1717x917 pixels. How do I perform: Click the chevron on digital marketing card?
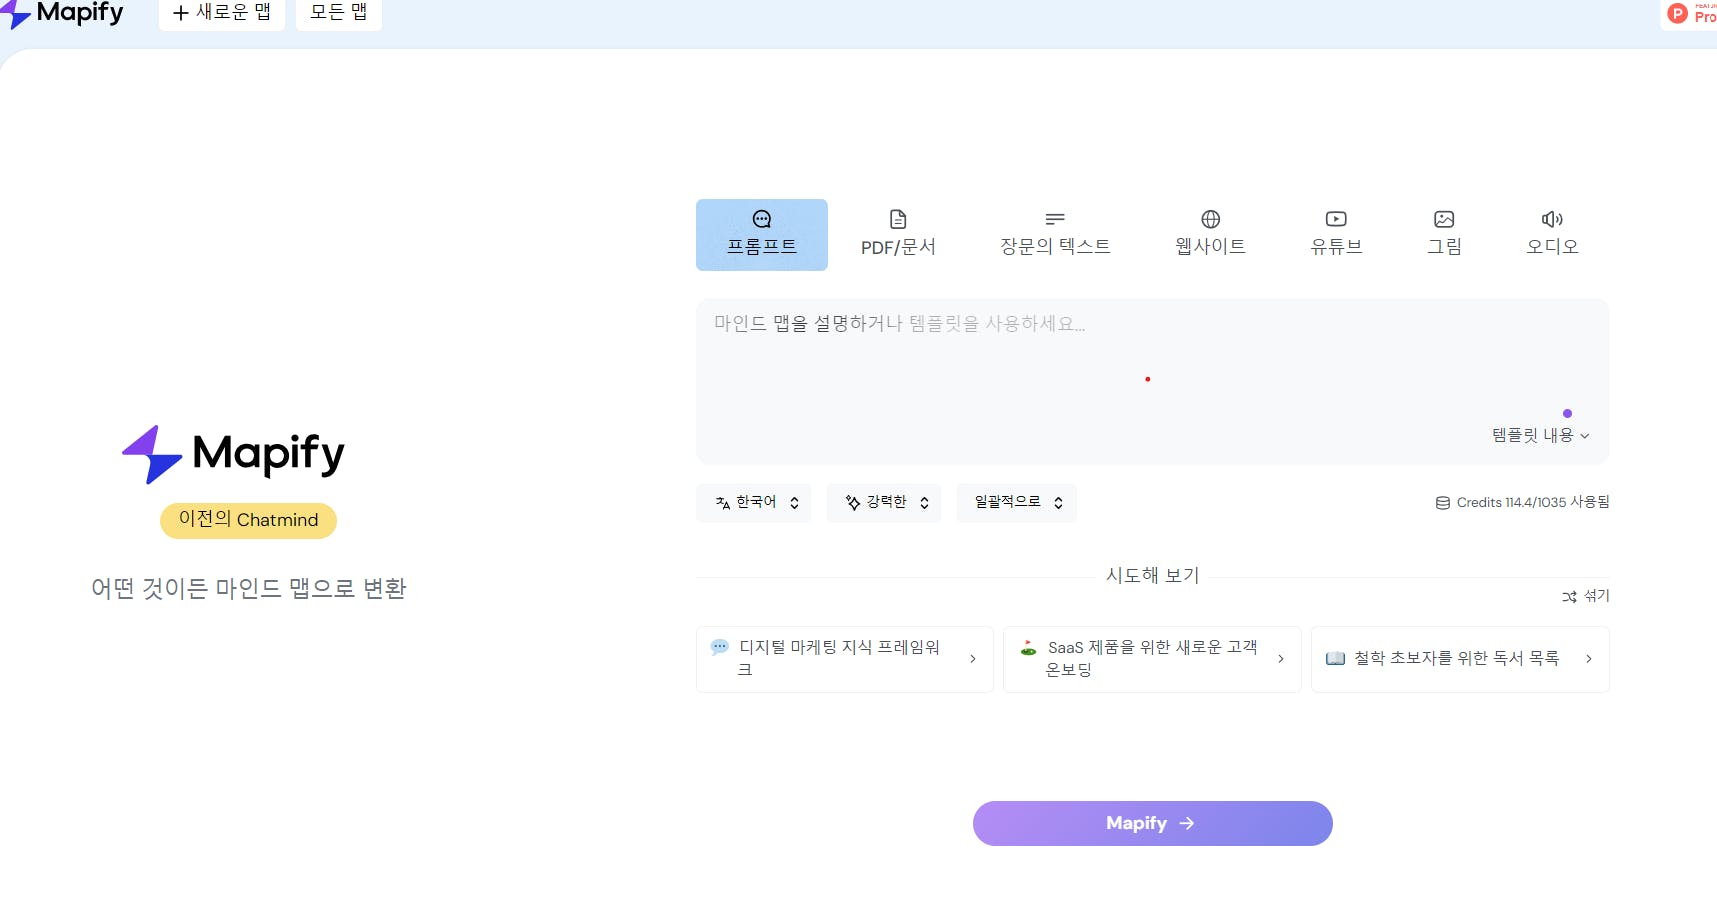click(x=972, y=658)
